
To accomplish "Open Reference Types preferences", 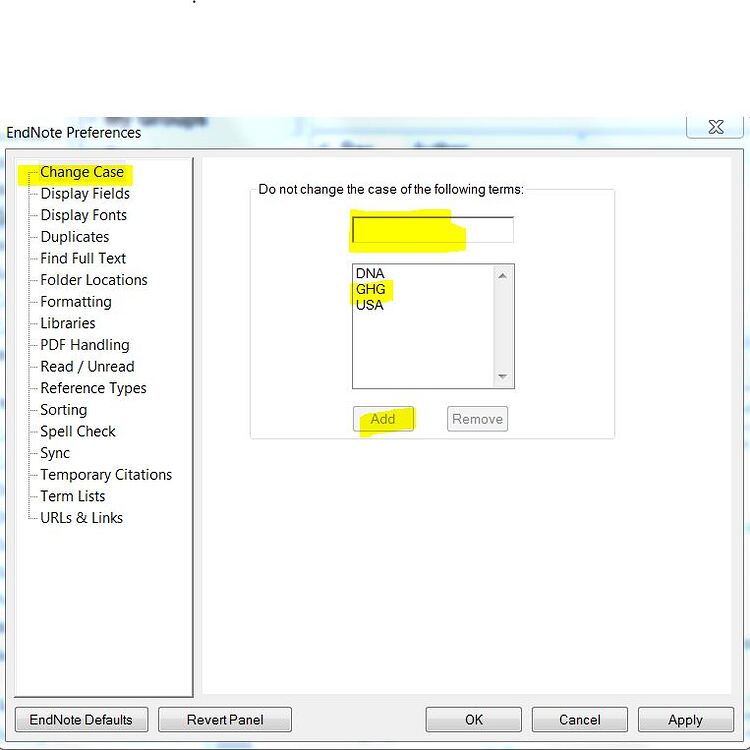I will (x=94, y=388).
